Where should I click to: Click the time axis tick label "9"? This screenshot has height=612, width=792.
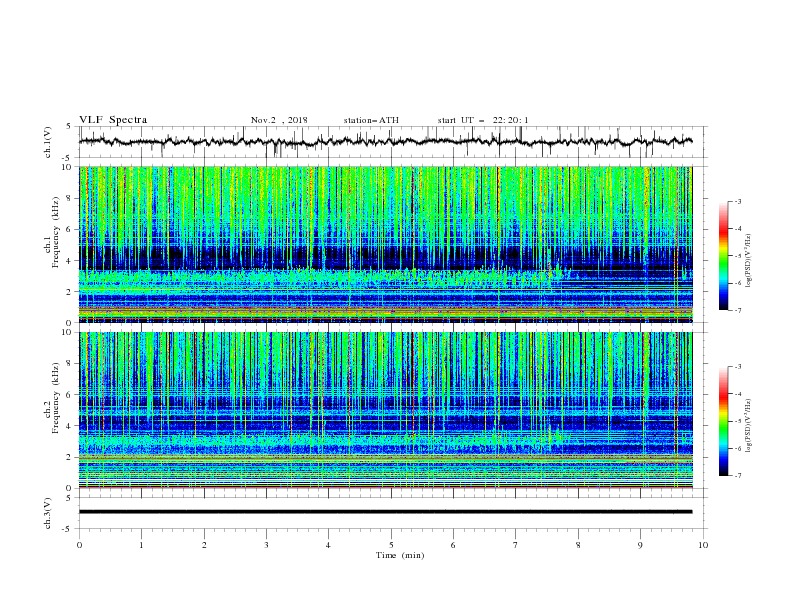click(x=640, y=545)
